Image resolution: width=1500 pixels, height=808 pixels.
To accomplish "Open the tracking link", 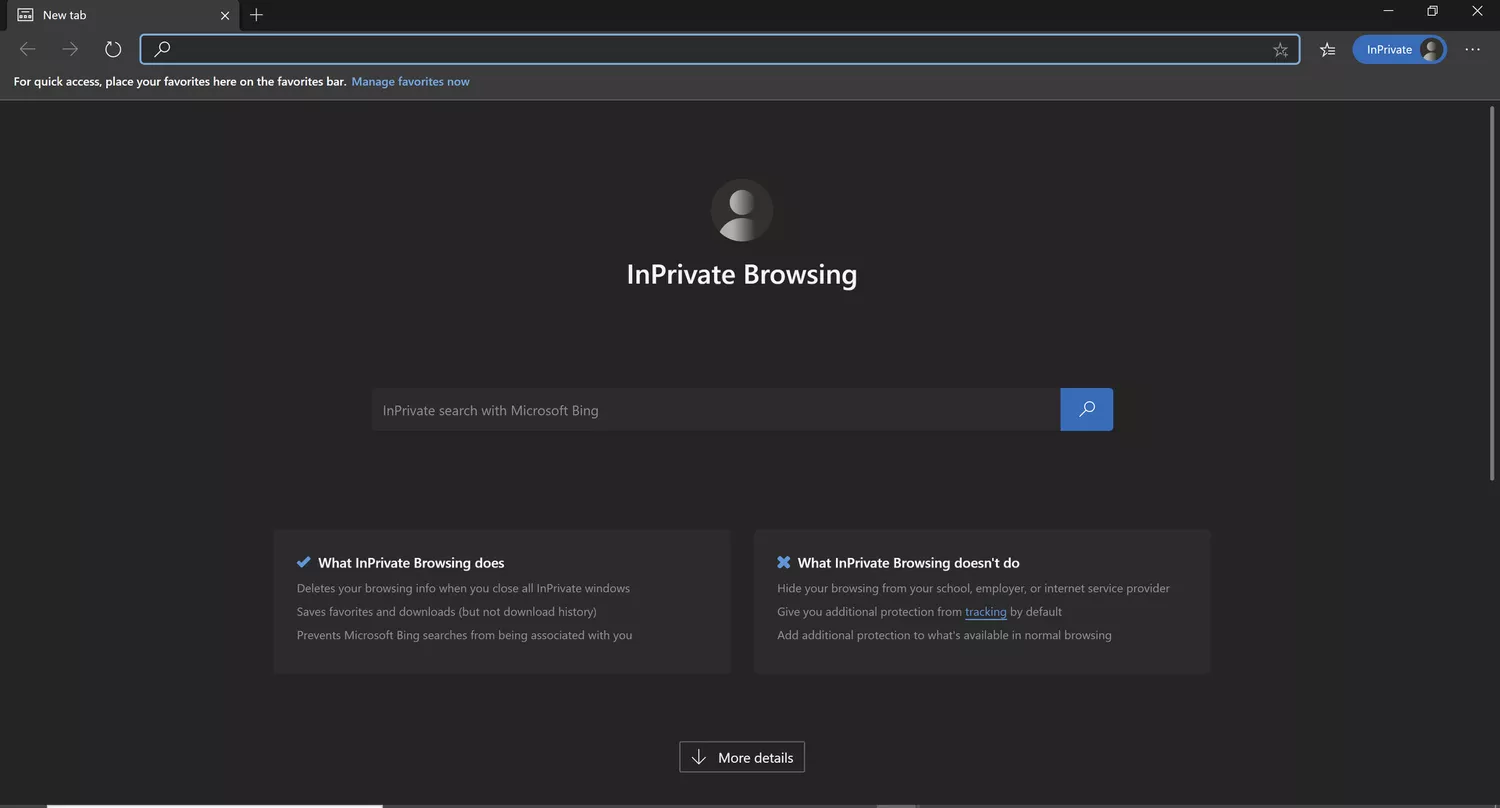I will click(x=985, y=612).
